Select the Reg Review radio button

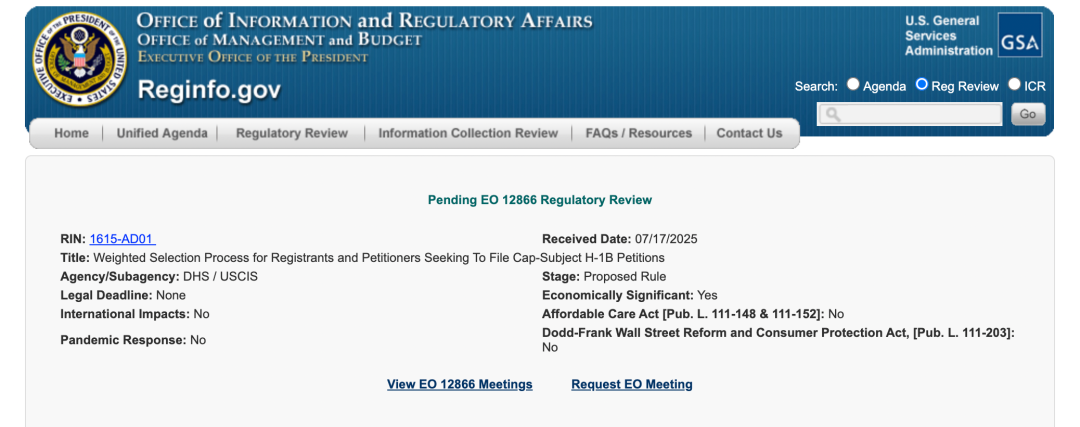click(x=922, y=85)
